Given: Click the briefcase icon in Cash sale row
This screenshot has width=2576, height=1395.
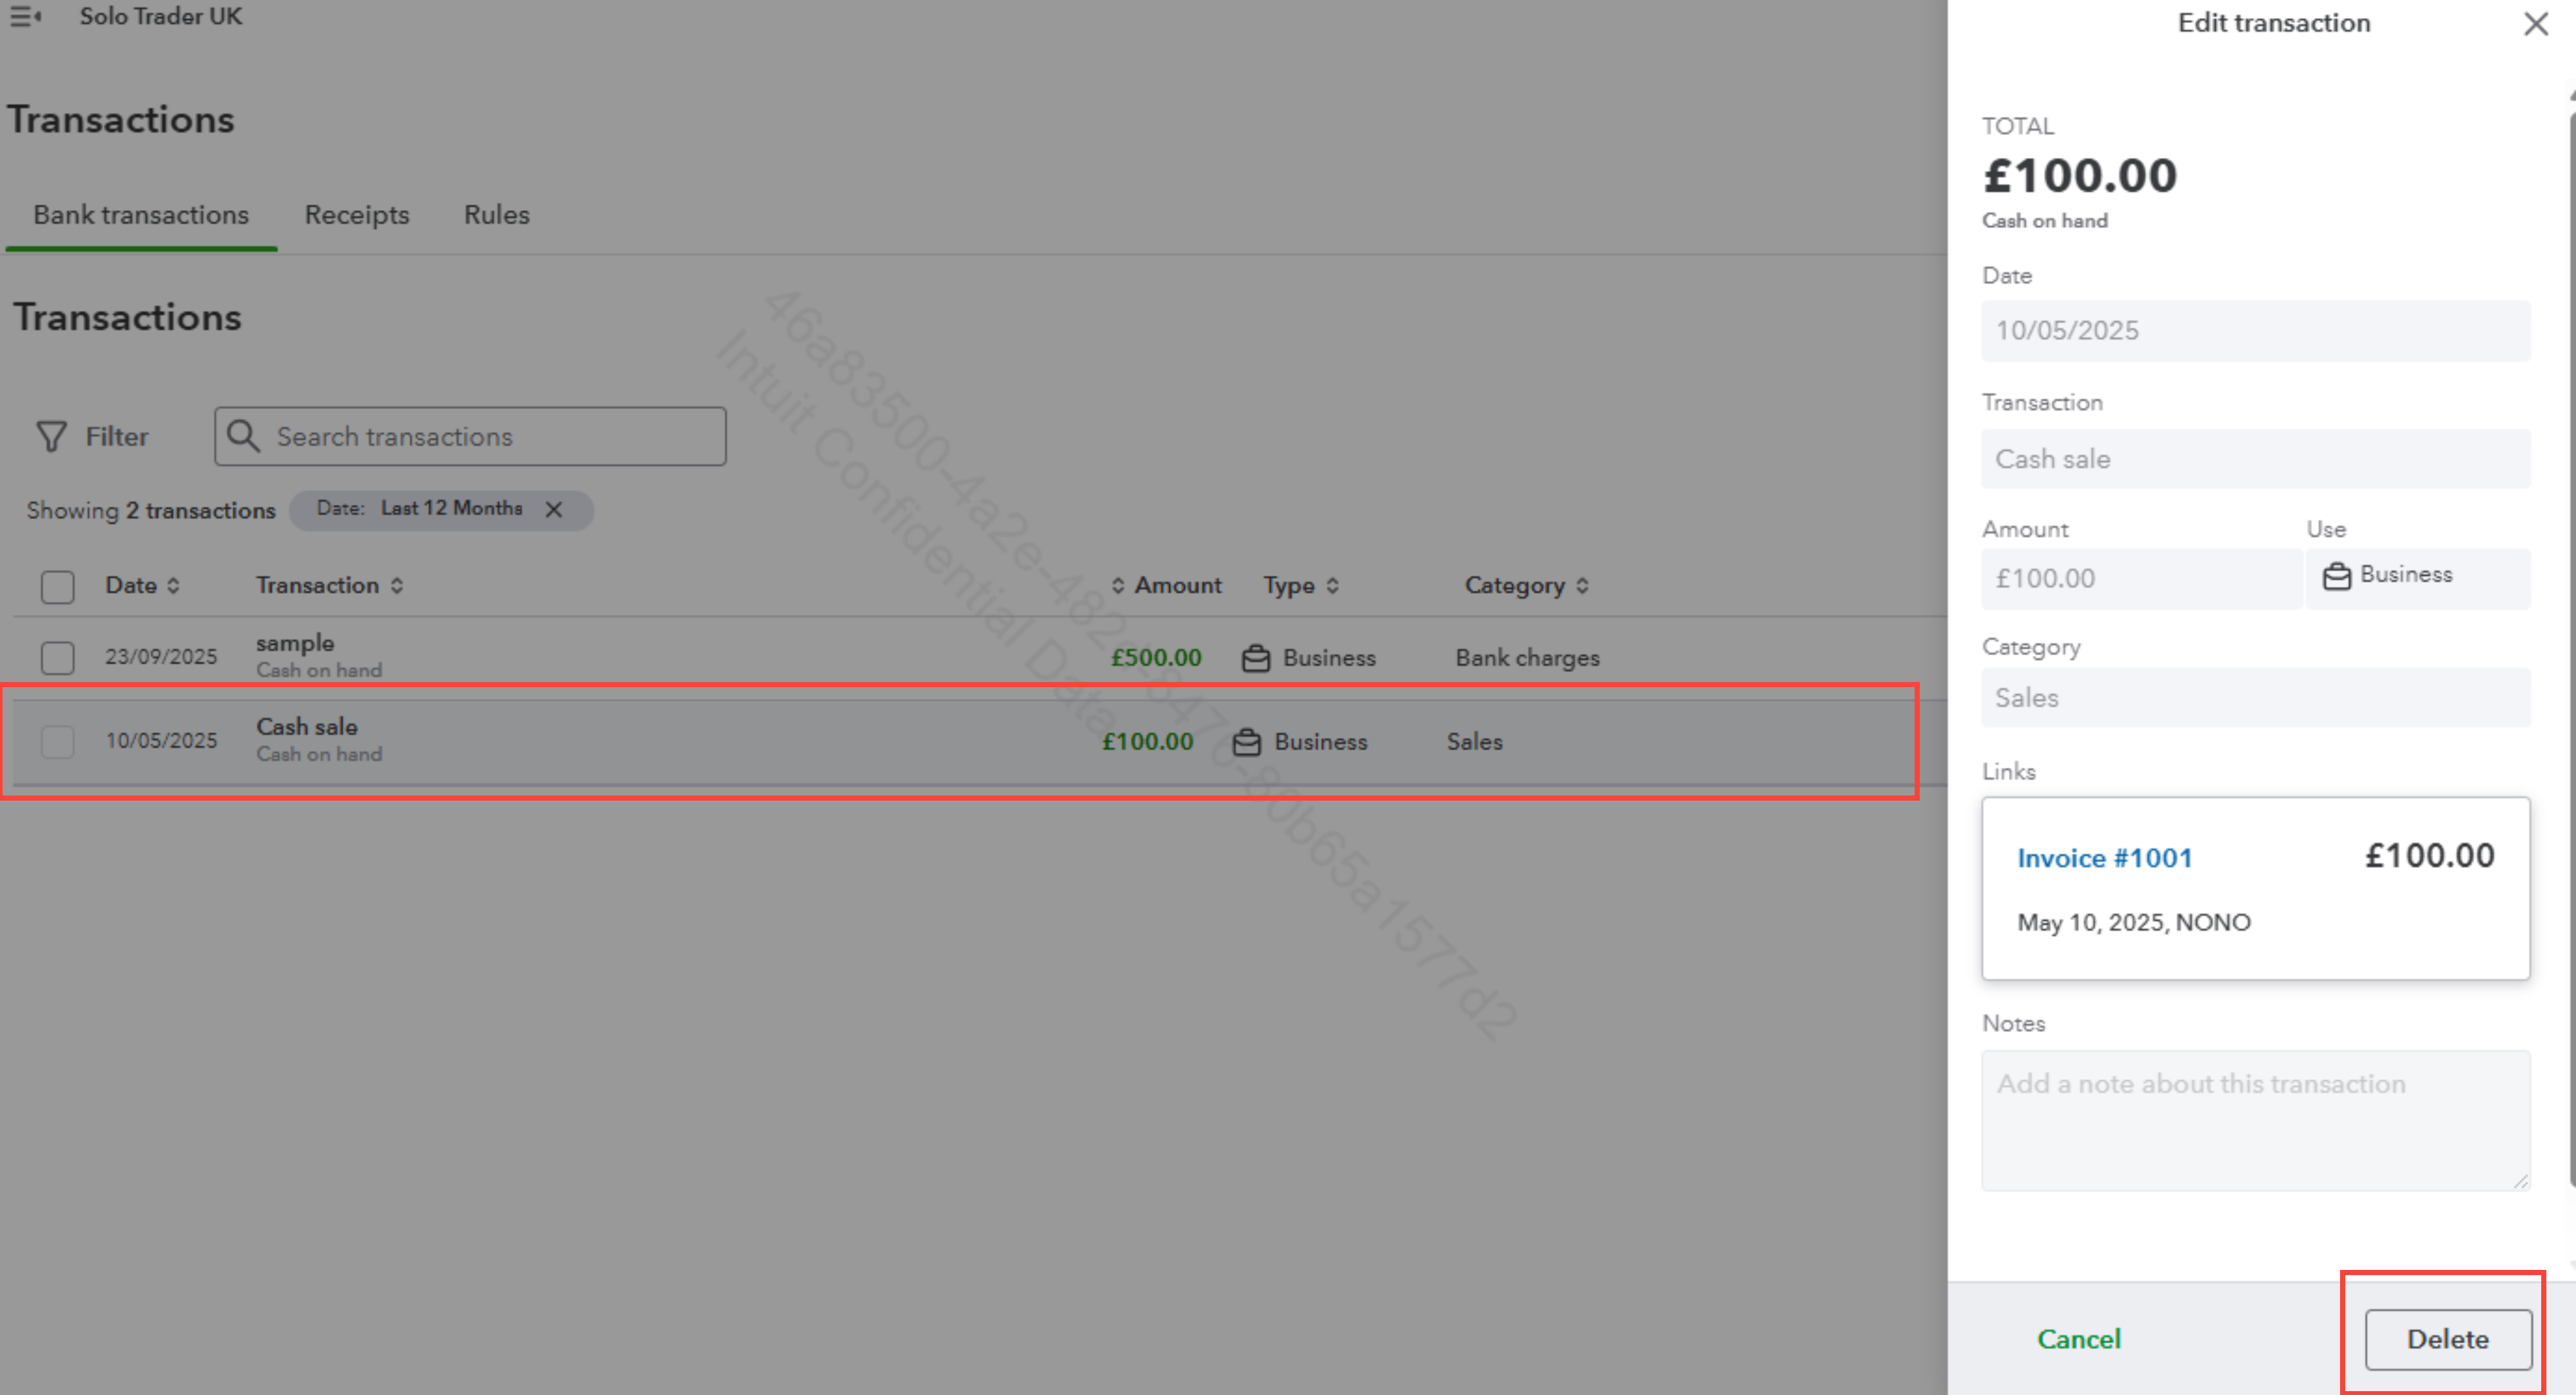Looking at the screenshot, I should [1246, 742].
